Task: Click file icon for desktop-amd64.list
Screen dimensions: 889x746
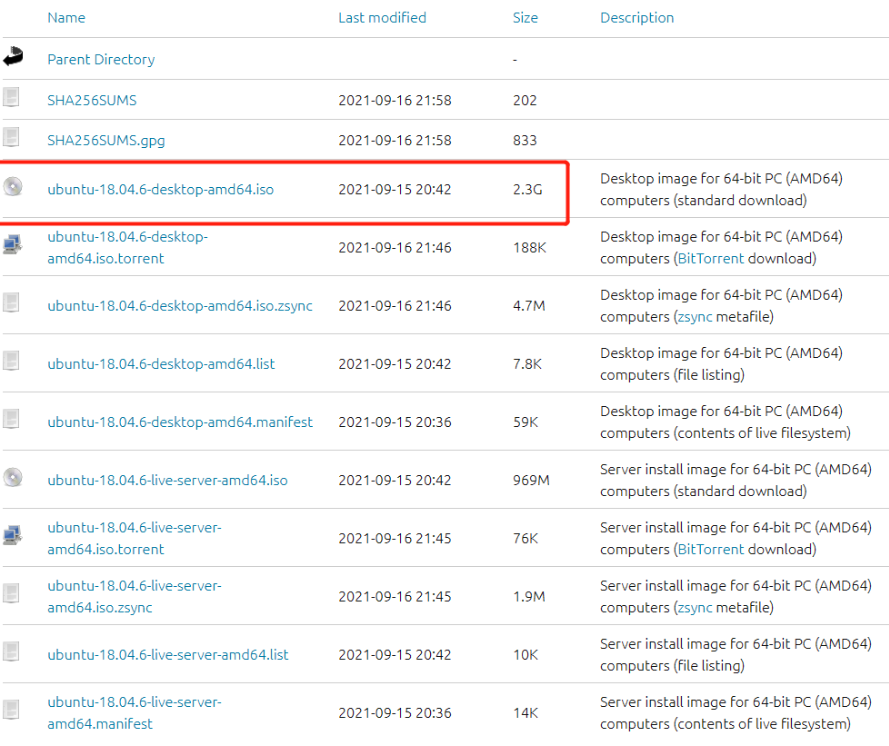Action: [x=11, y=361]
